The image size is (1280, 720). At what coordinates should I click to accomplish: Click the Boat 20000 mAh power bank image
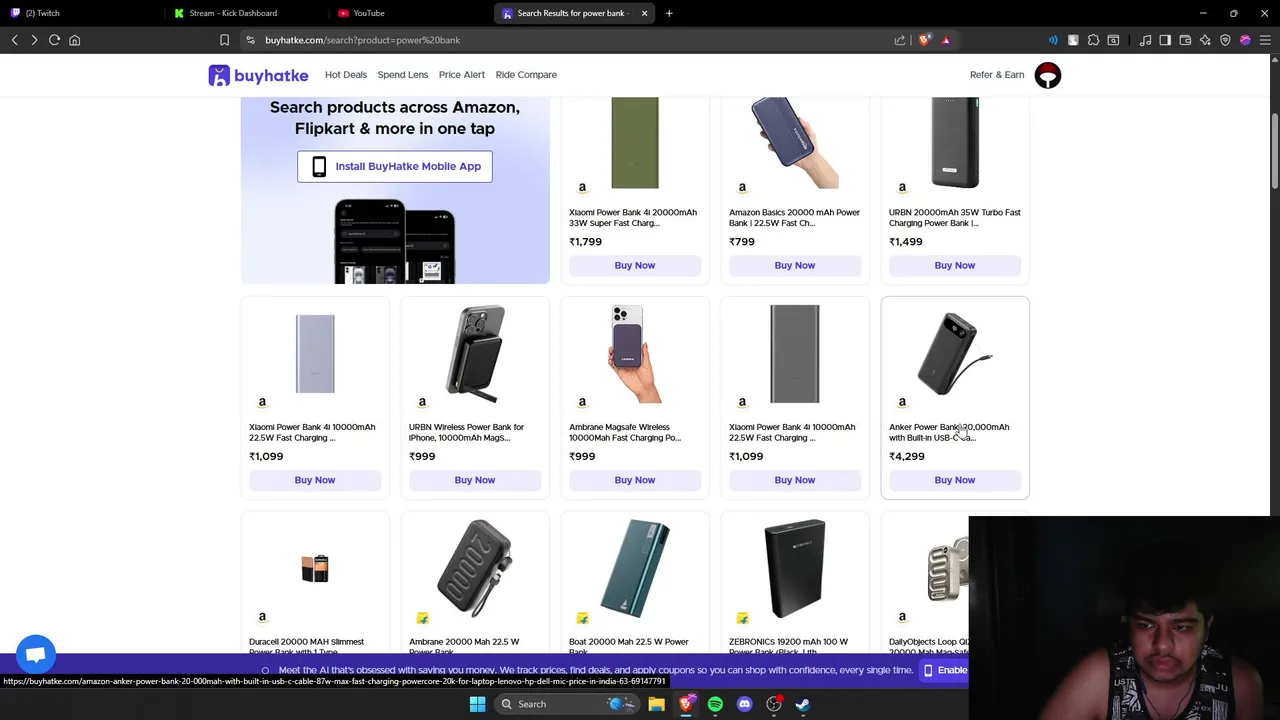[635, 568]
